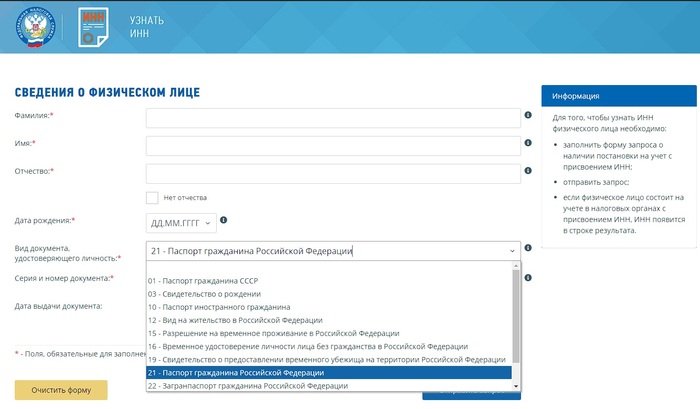Choose 22 - Загранпаспорт гражданина Российской Федерации
The width and height of the screenshot is (700, 409).
pyautogui.click(x=329, y=386)
